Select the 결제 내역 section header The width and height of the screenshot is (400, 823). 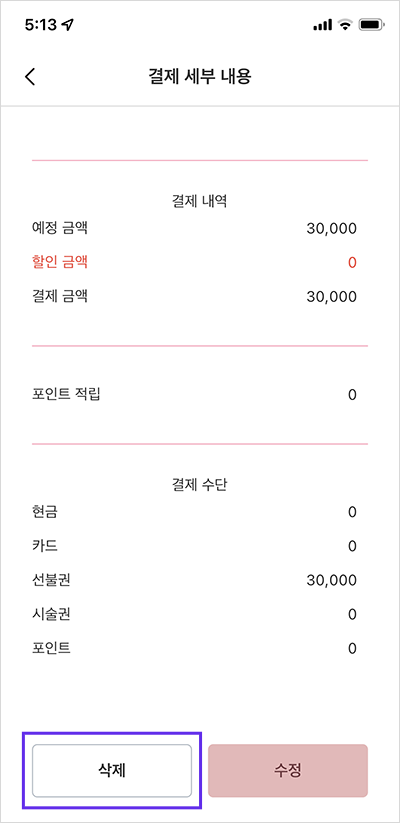[199, 202]
